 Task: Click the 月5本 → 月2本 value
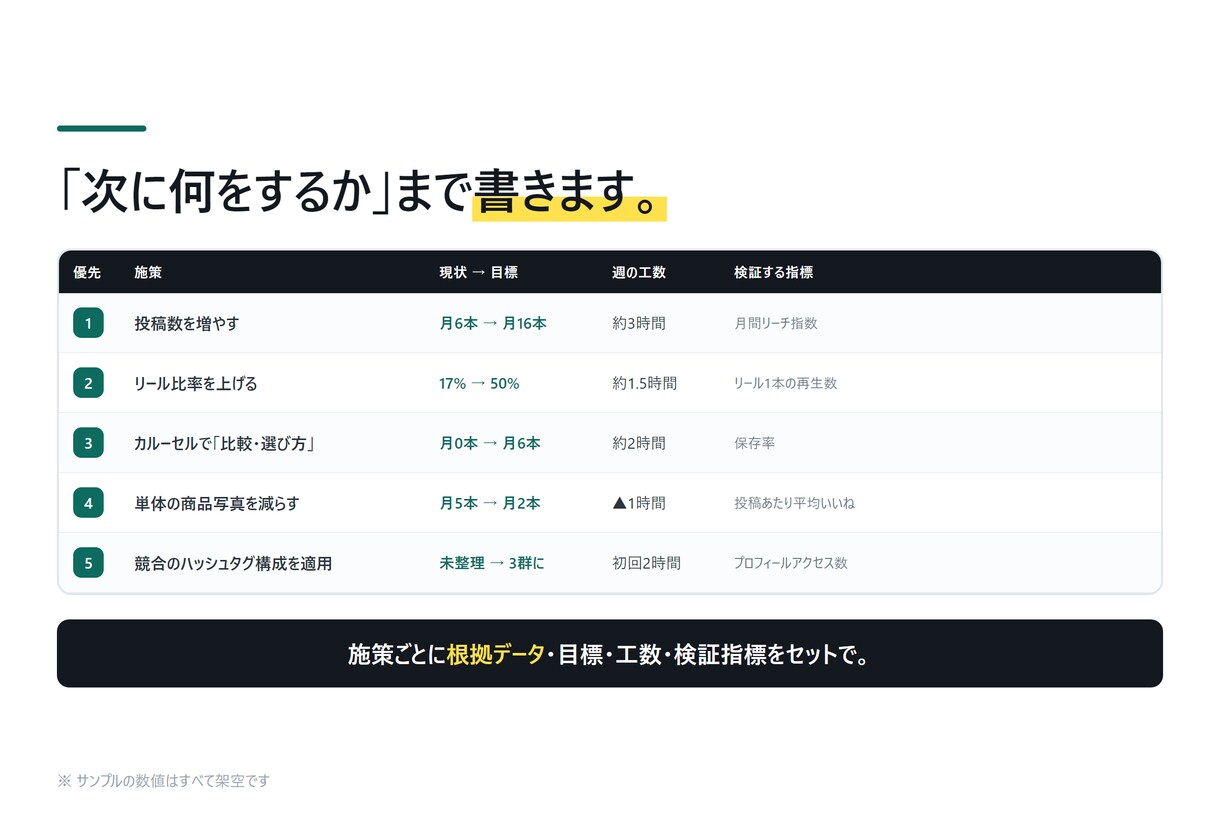(x=490, y=503)
